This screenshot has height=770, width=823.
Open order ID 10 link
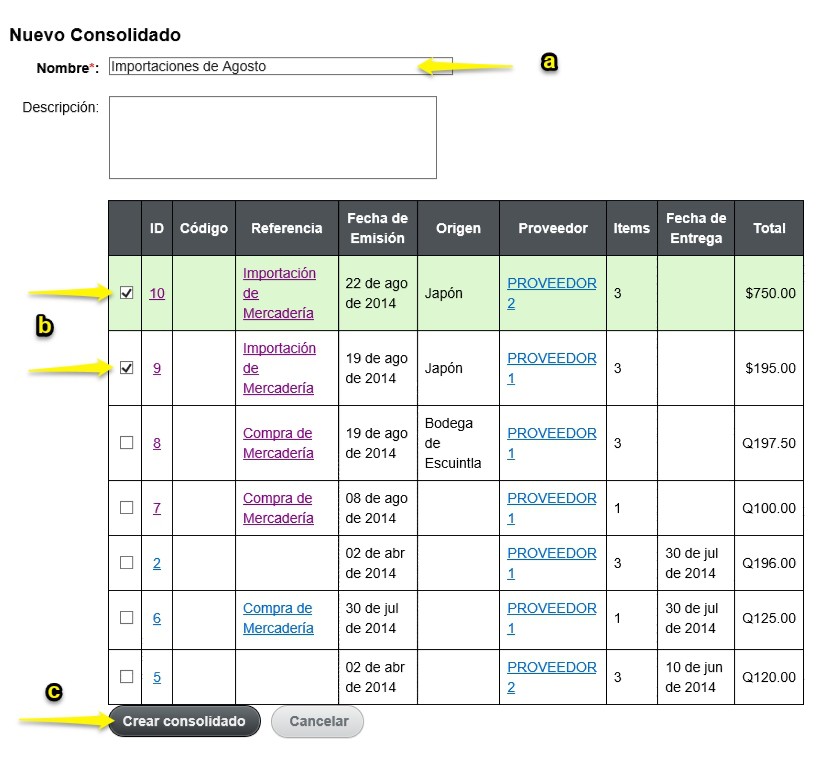[x=157, y=293]
